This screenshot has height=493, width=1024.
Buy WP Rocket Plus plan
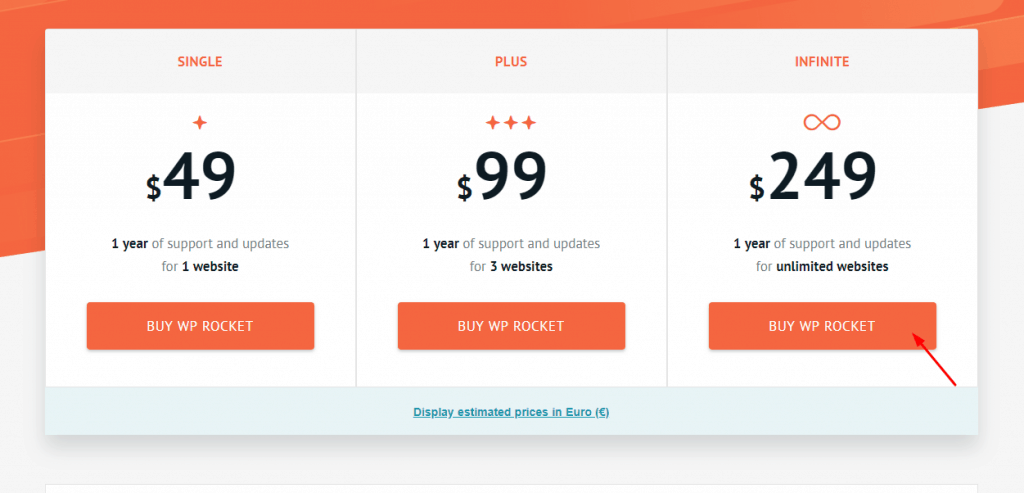(511, 326)
